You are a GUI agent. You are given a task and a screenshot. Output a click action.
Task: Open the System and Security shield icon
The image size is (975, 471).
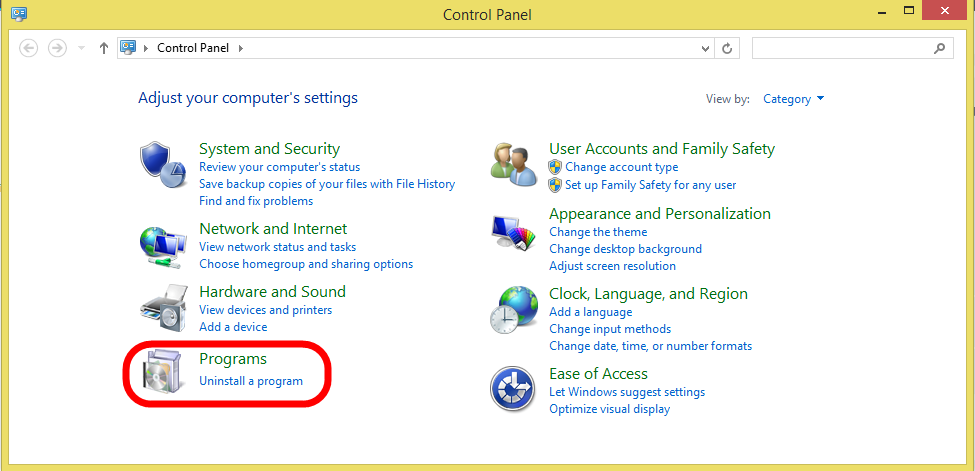point(164,165)
